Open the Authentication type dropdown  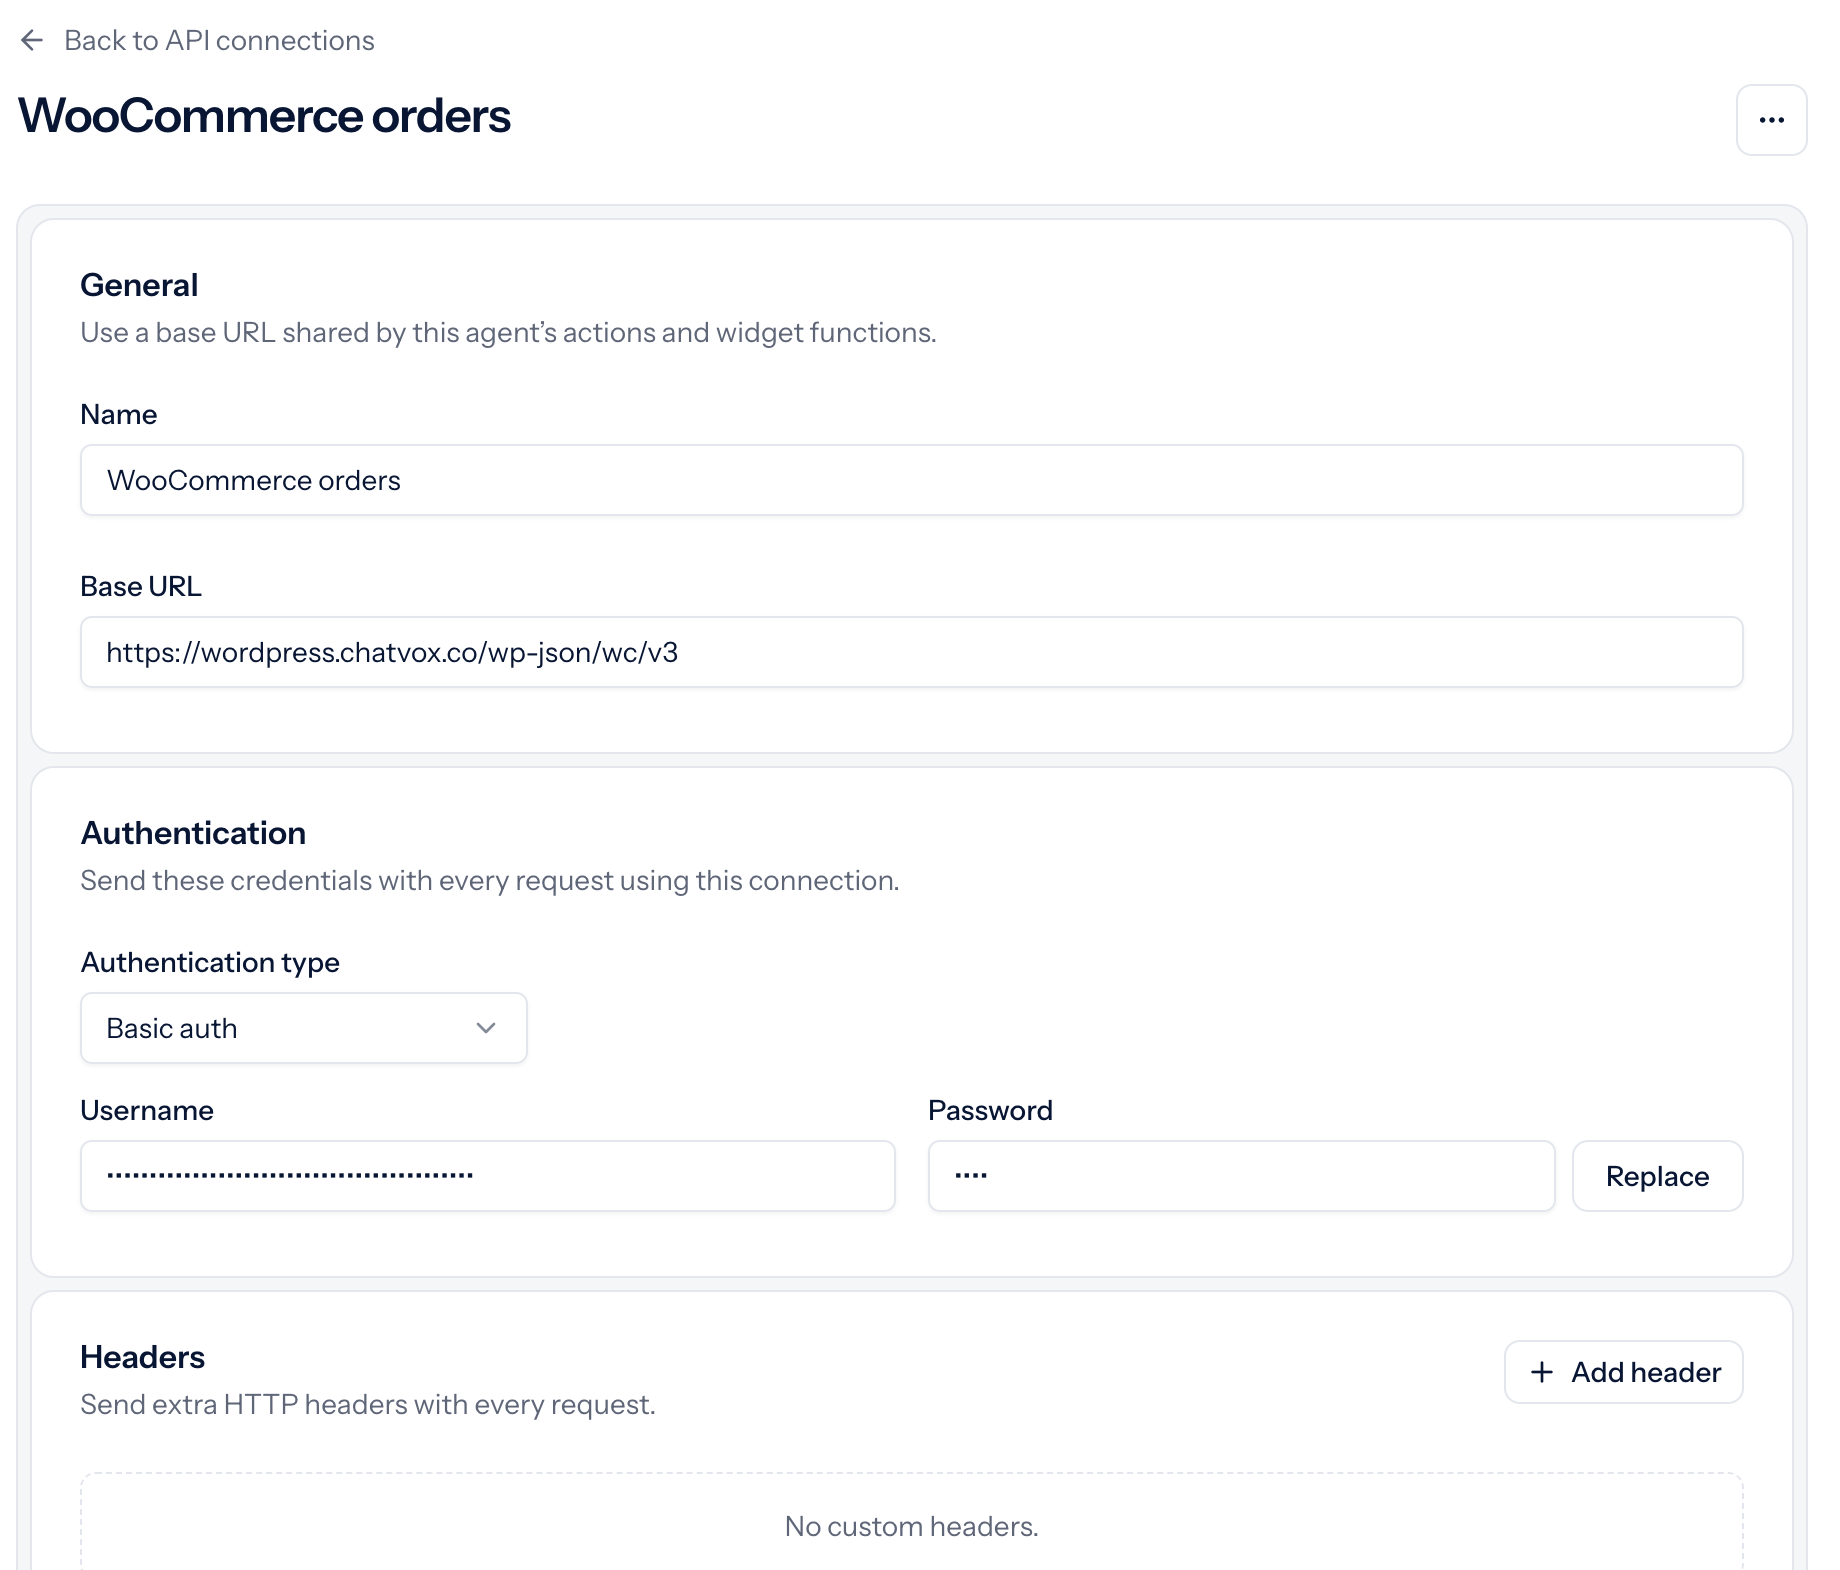tap(303, 1028)
